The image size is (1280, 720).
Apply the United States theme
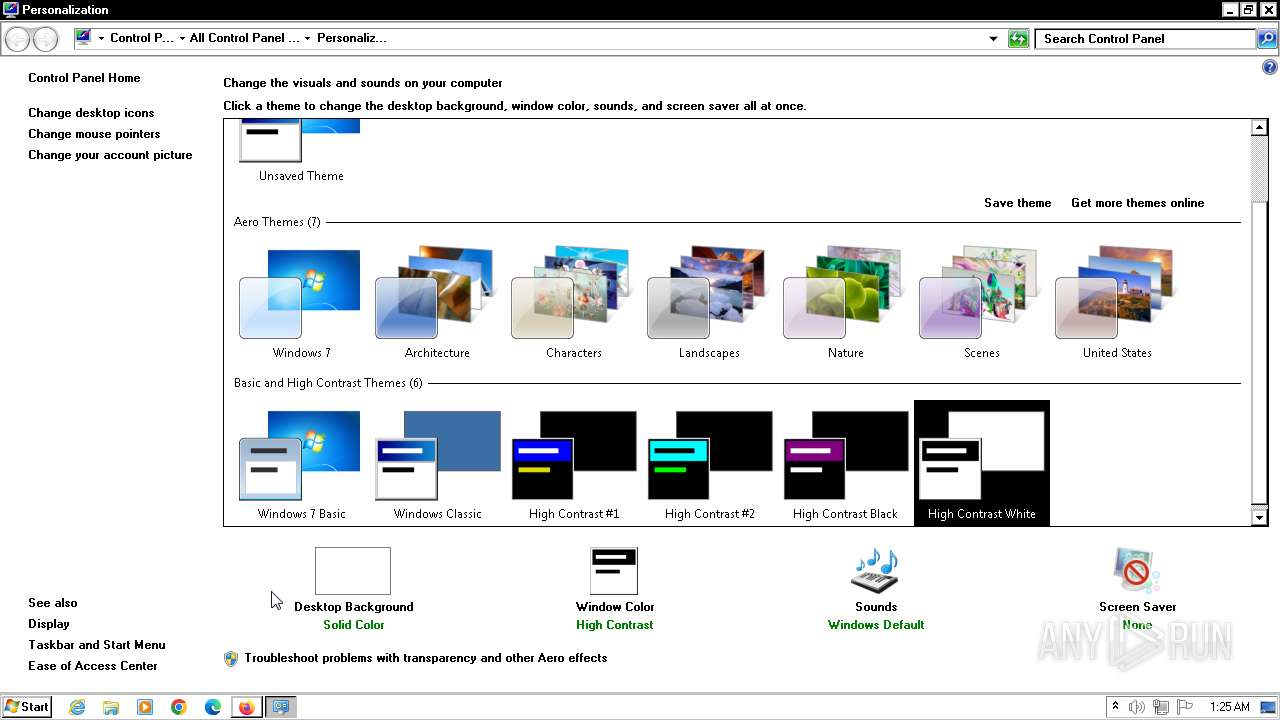1117,301
